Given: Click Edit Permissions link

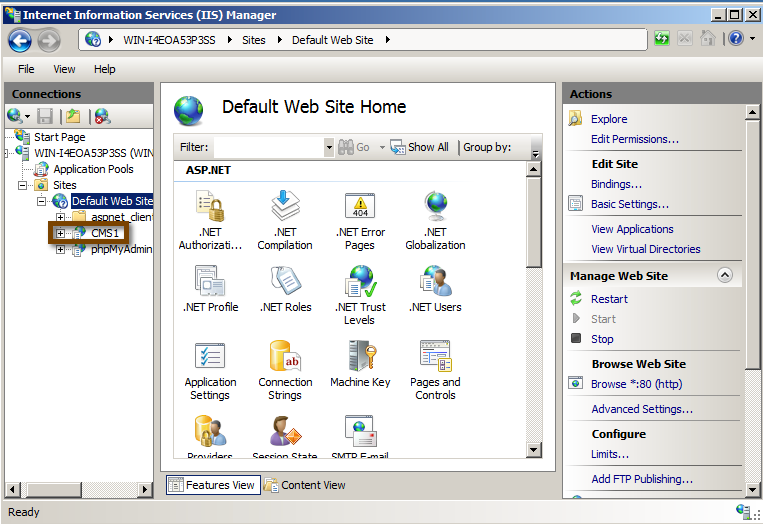Looking at the screenshot, I should [635, 139].
